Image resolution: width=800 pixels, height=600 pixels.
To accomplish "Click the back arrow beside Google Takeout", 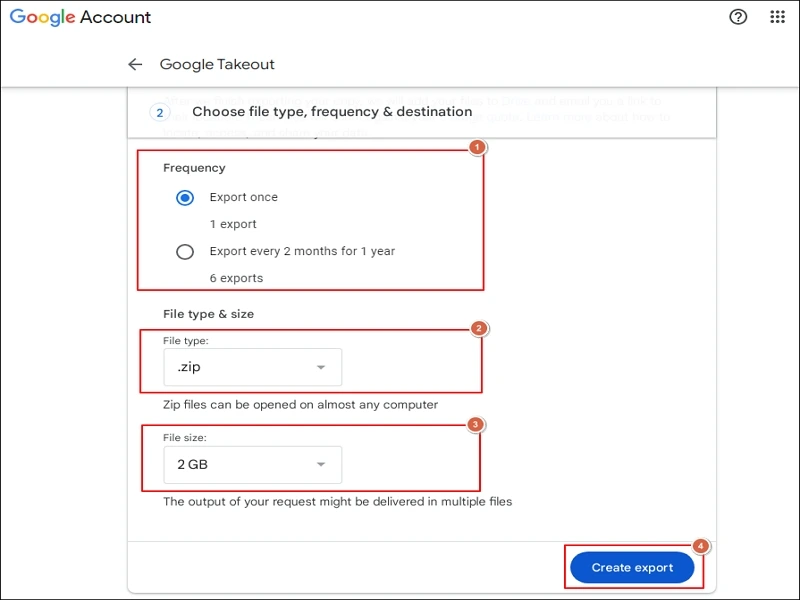I will (x=135, y=64).
